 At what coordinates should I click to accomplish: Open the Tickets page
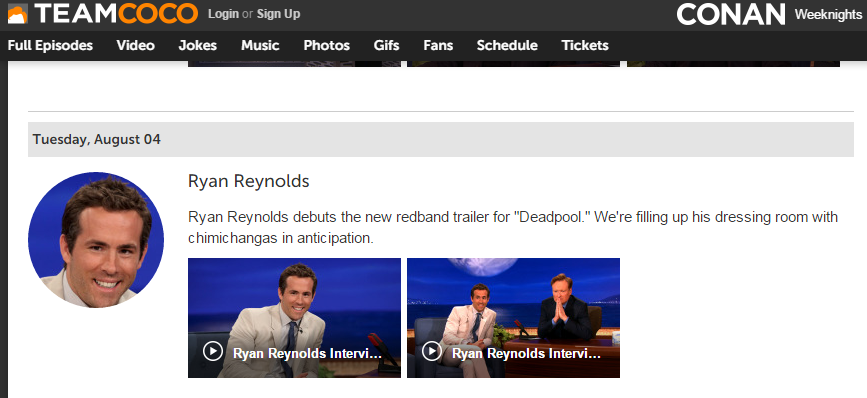point(585,45)
